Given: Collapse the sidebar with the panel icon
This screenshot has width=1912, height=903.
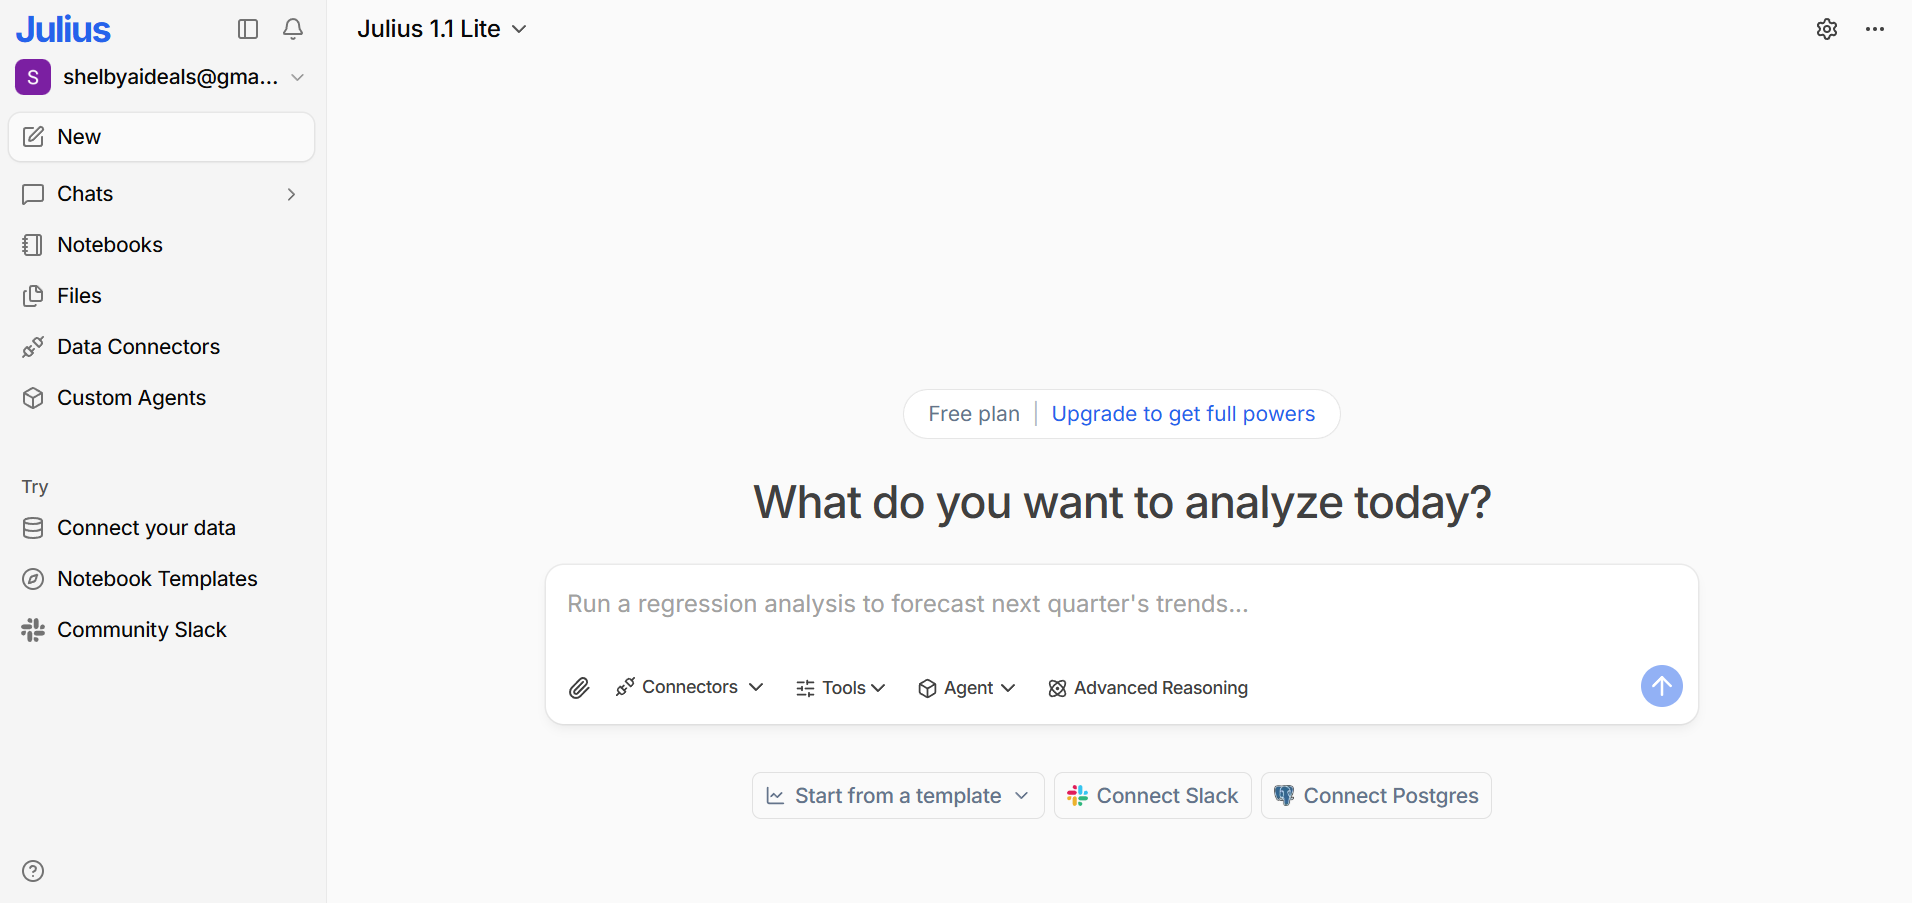Looking at the screenshot, I should (x=247, y=29).
